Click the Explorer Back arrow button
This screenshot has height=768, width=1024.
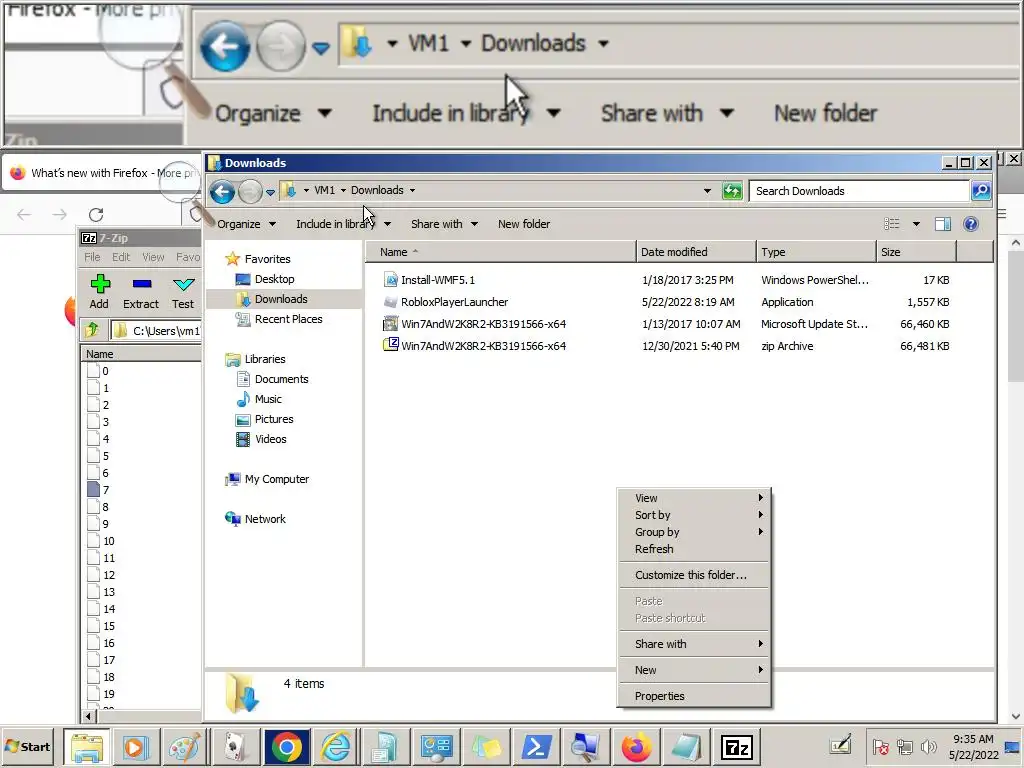click(x=222, y=191)
